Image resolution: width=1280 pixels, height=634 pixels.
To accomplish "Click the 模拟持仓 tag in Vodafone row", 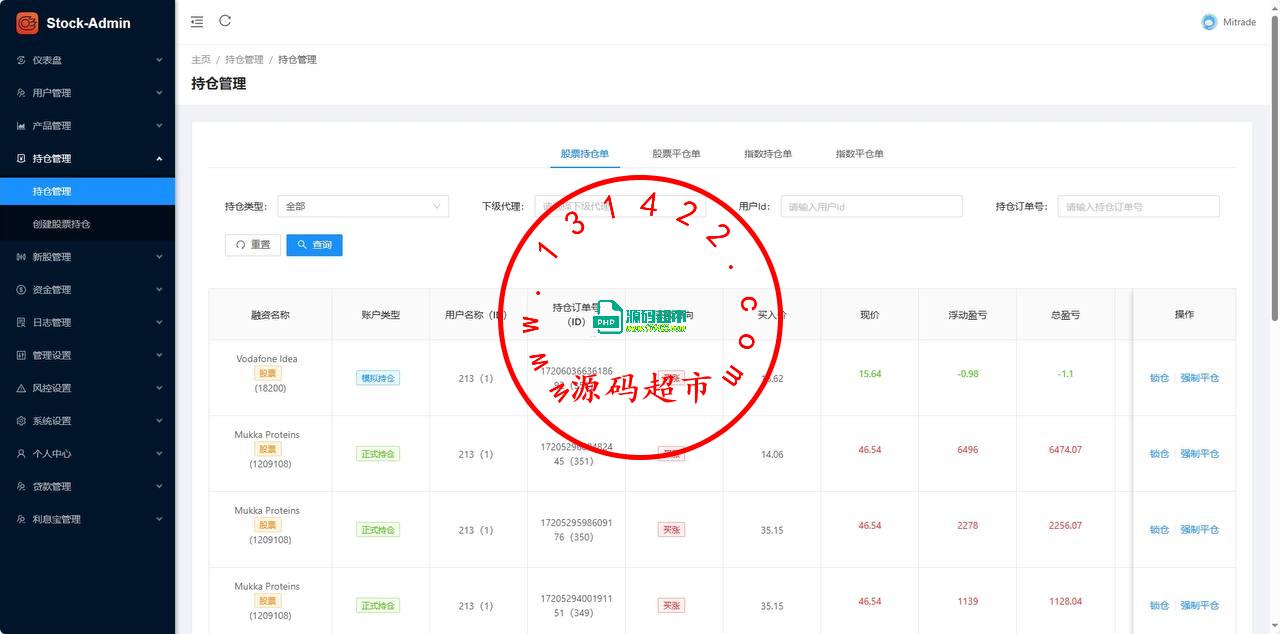I will tap(378, 378).
